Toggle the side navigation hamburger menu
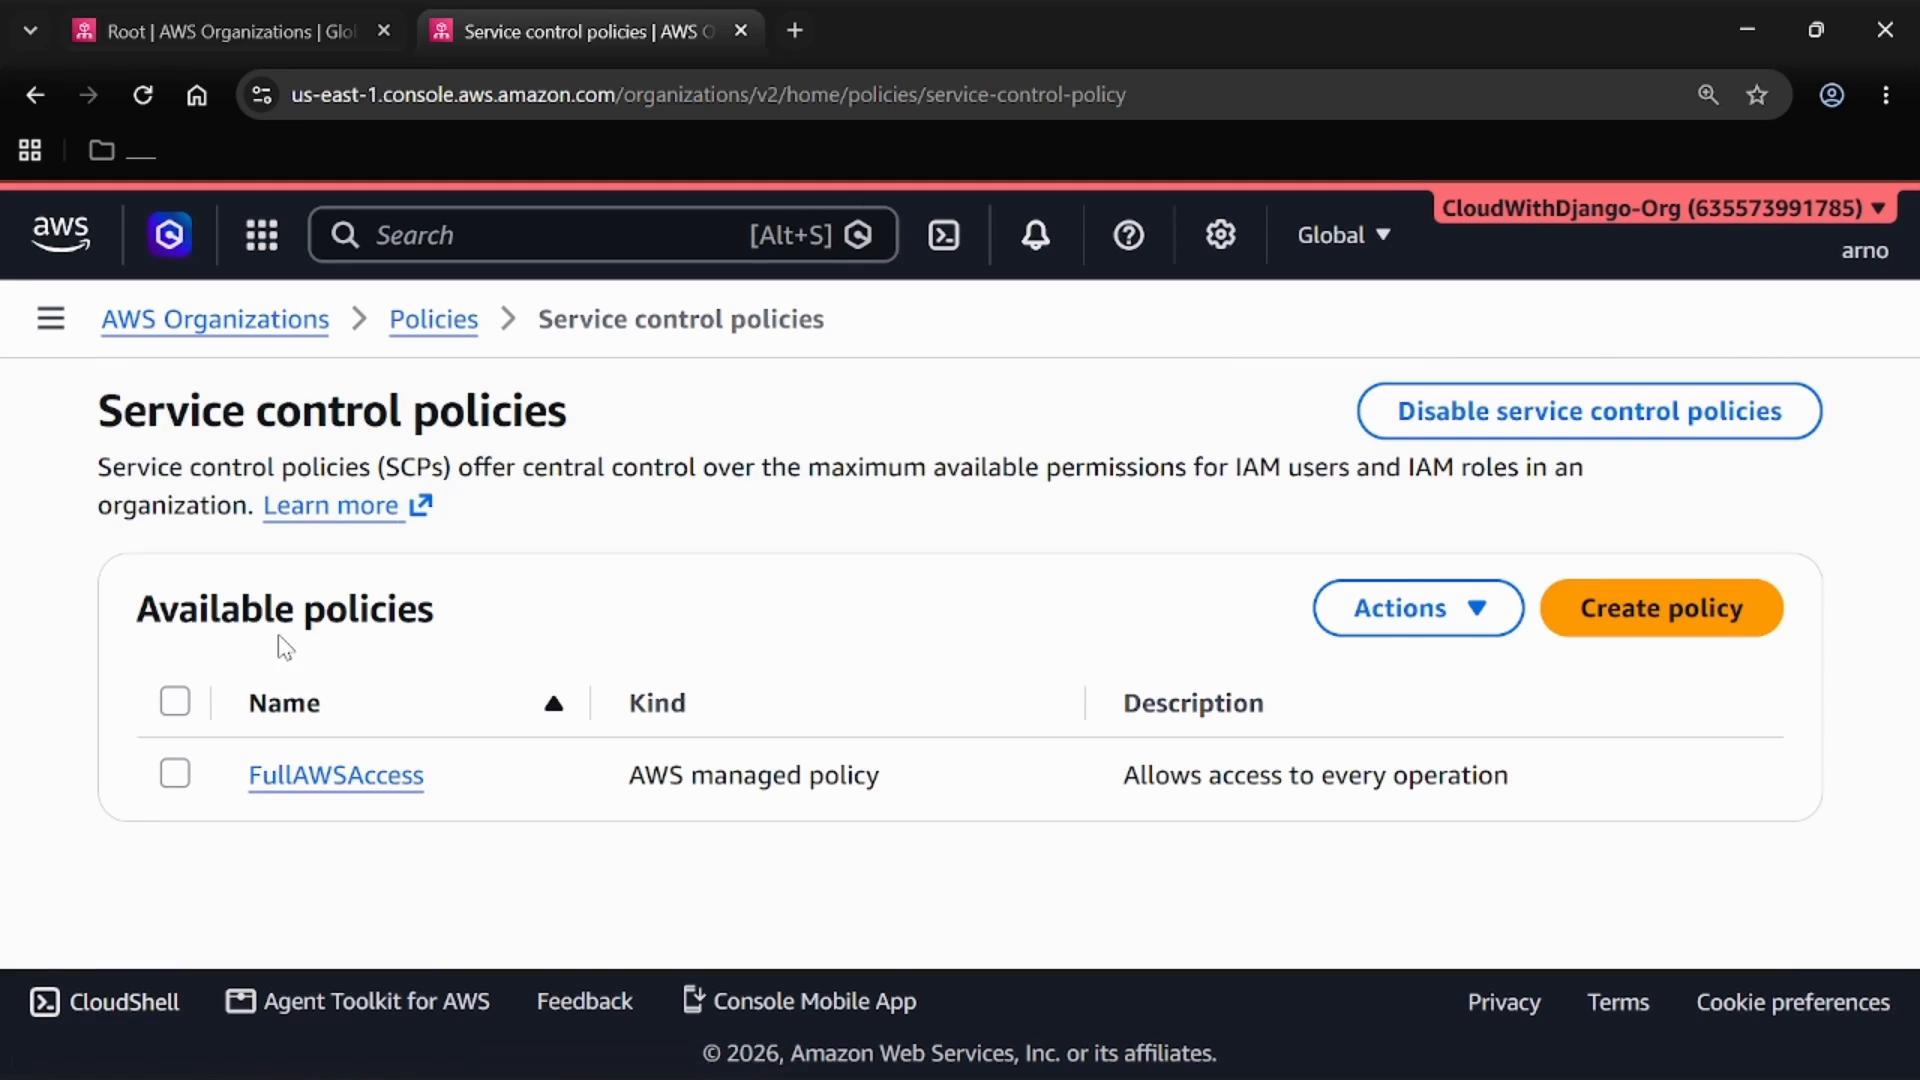Image resolution: width=1920 pixels, height=1080 pixels. [51, 319]
